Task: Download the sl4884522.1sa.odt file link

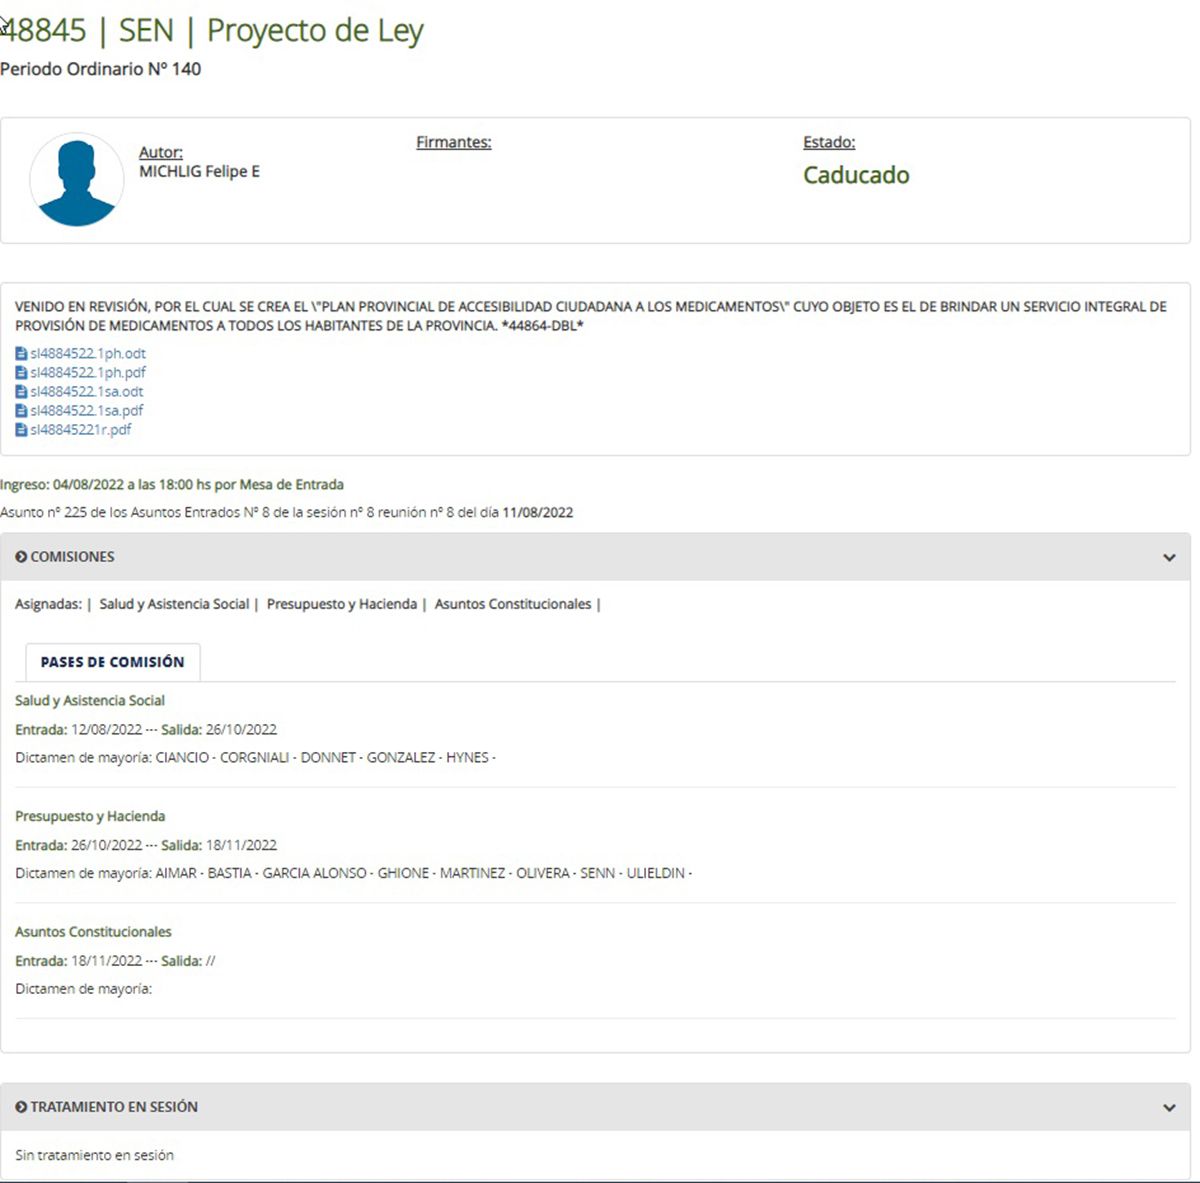Action: (x=87, y=392)
